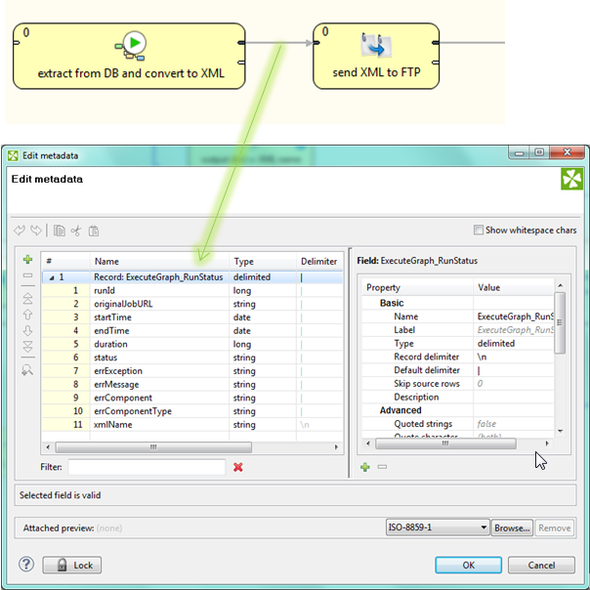Click the Edit metadata title bar icon

13,155
